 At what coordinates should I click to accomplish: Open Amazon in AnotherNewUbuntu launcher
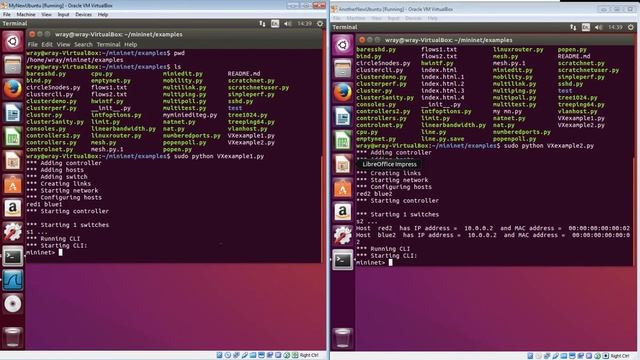343,212
